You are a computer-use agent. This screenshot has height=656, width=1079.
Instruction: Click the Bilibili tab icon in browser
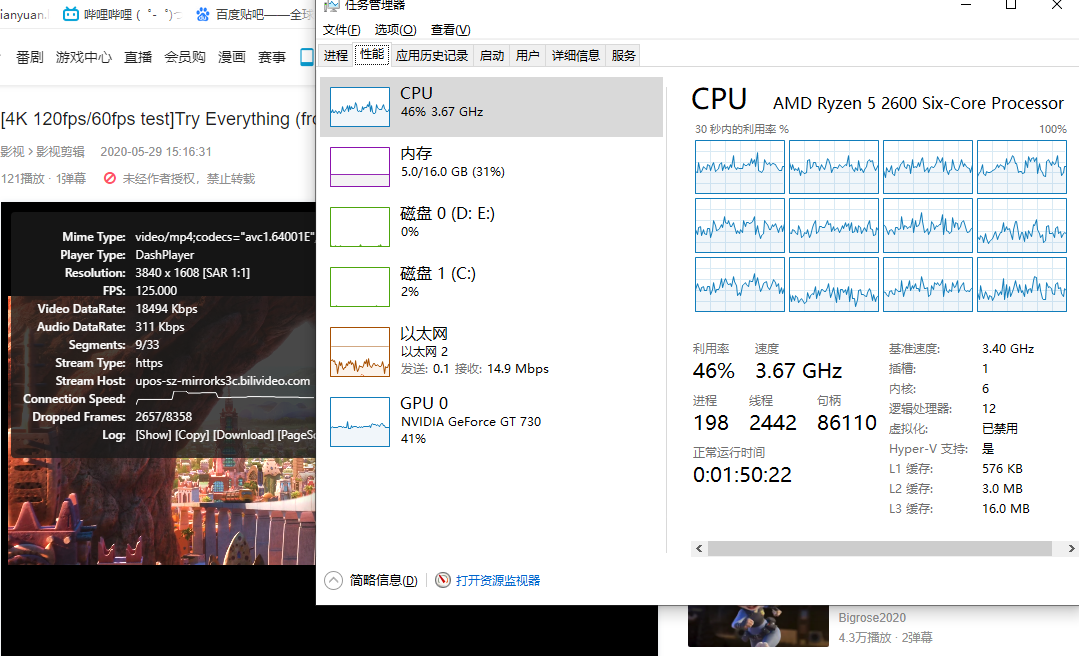71,14
